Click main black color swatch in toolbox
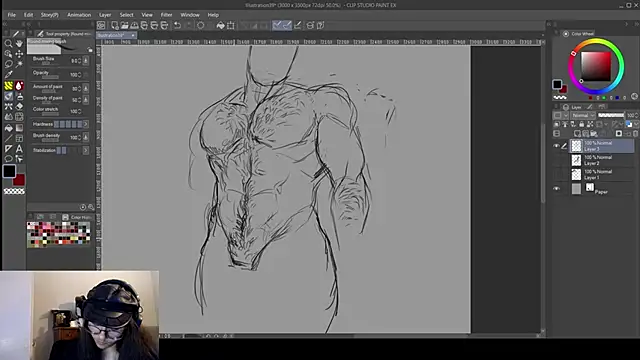Screen dimensions: 640x360 [9, 171]
